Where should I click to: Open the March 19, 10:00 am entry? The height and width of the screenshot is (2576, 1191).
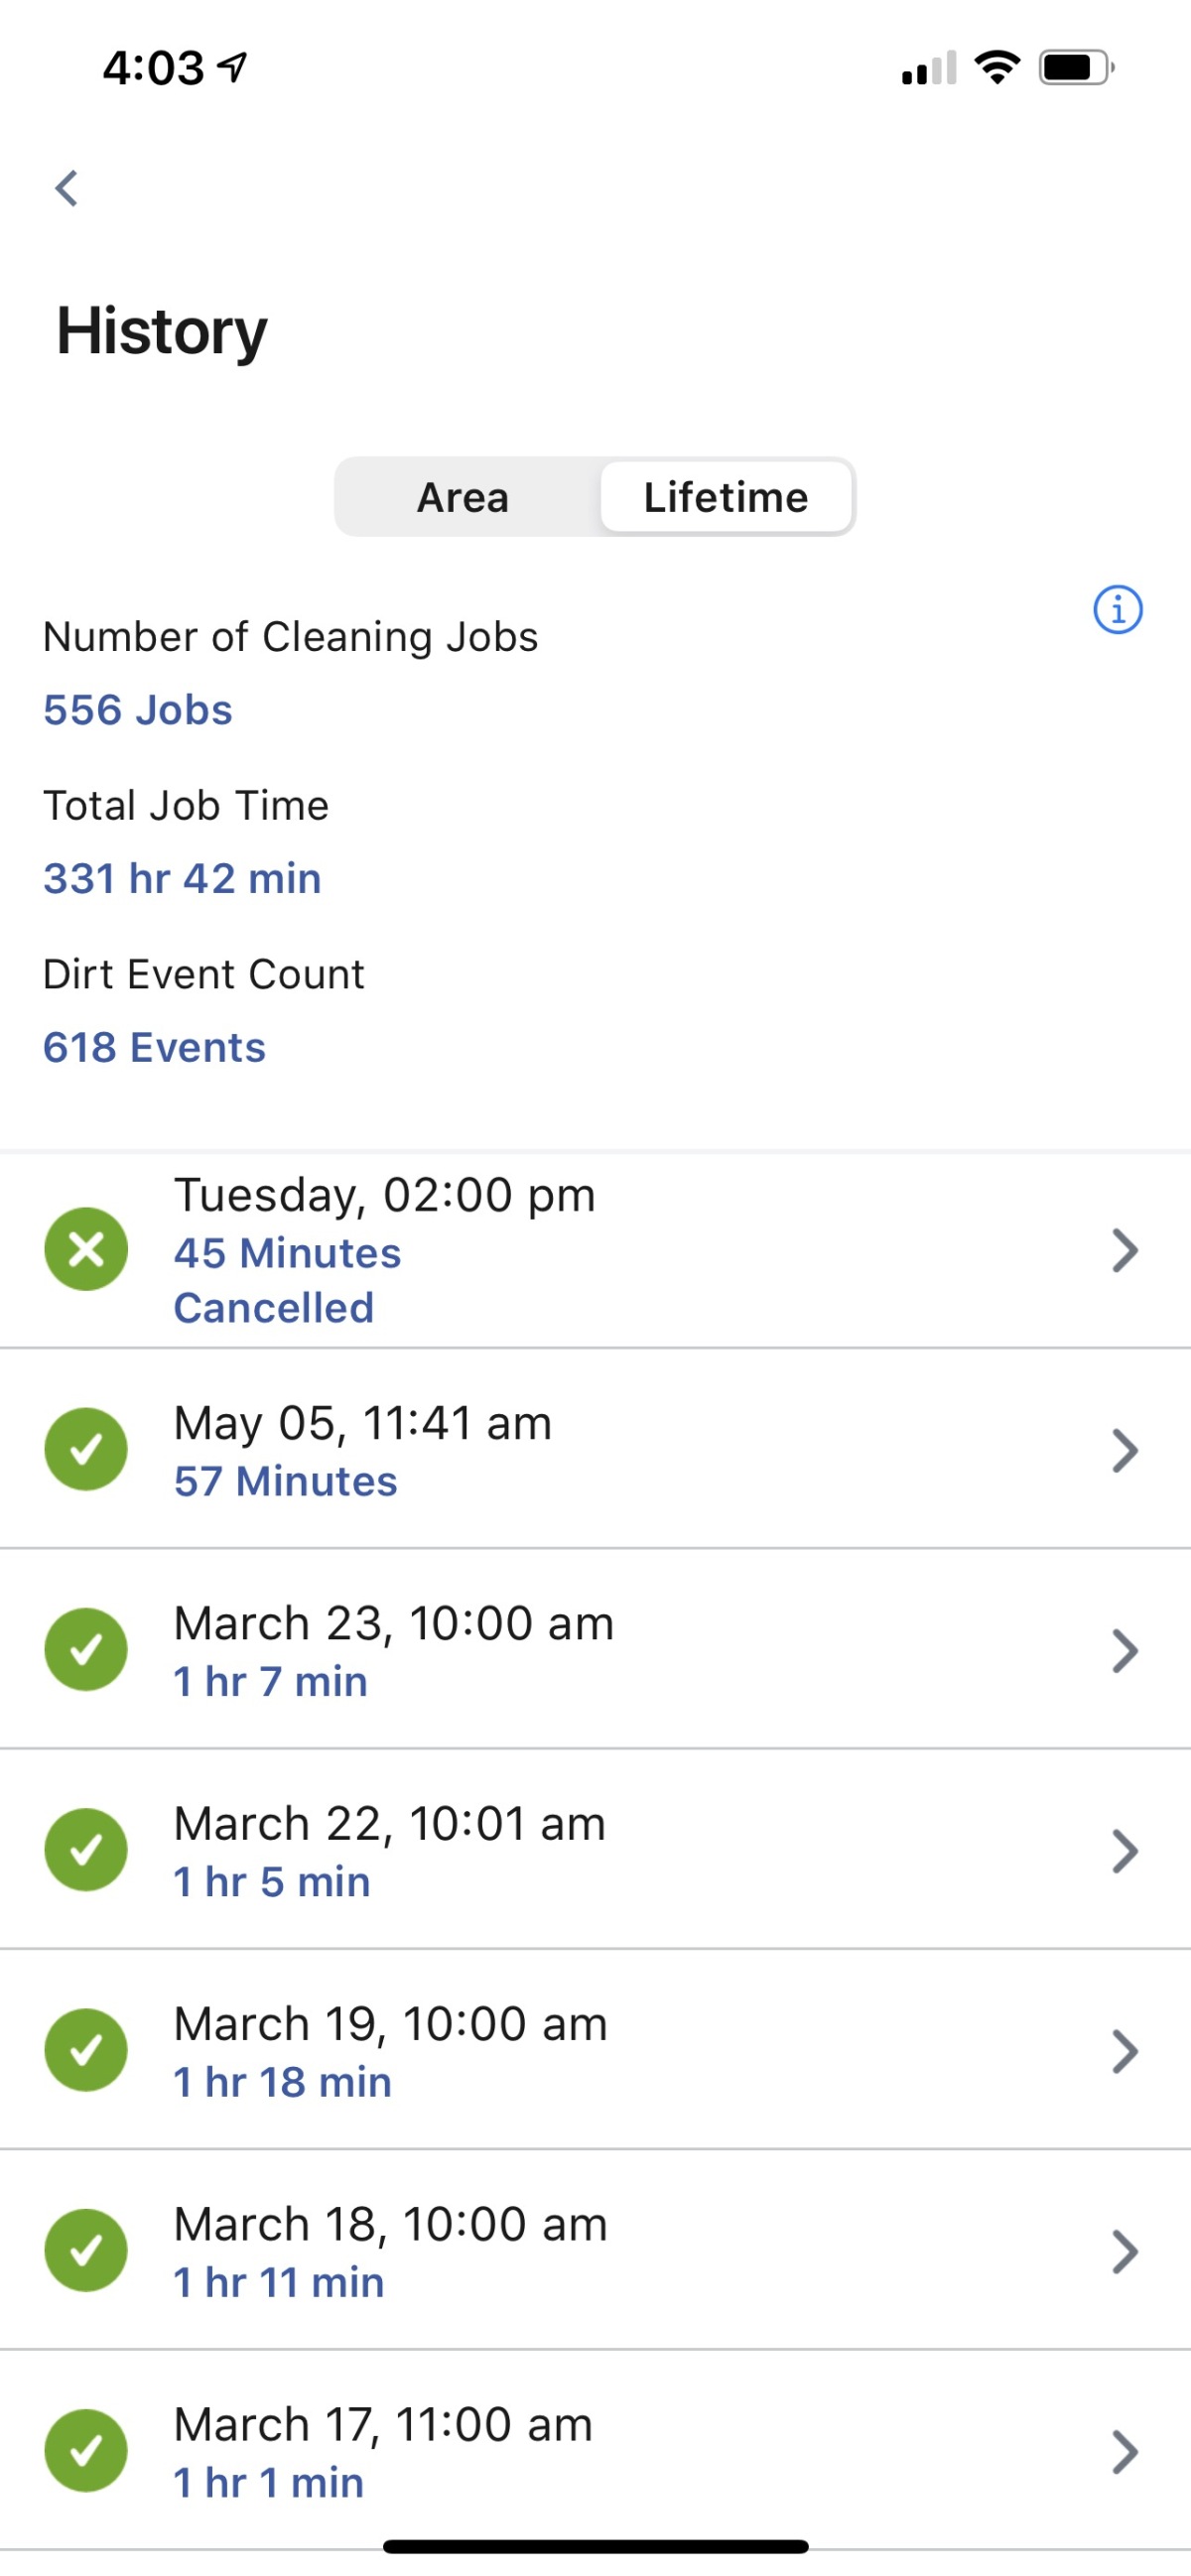(595, 2049)
